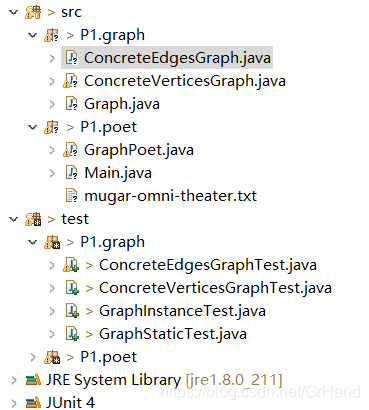
Task: Click the src source folder icon
Action: pos(33,12)
